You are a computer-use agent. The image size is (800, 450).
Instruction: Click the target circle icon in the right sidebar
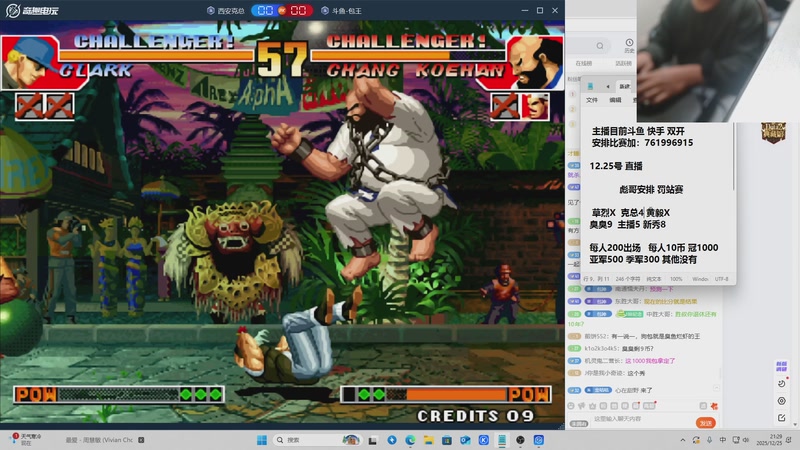point(781,401)
